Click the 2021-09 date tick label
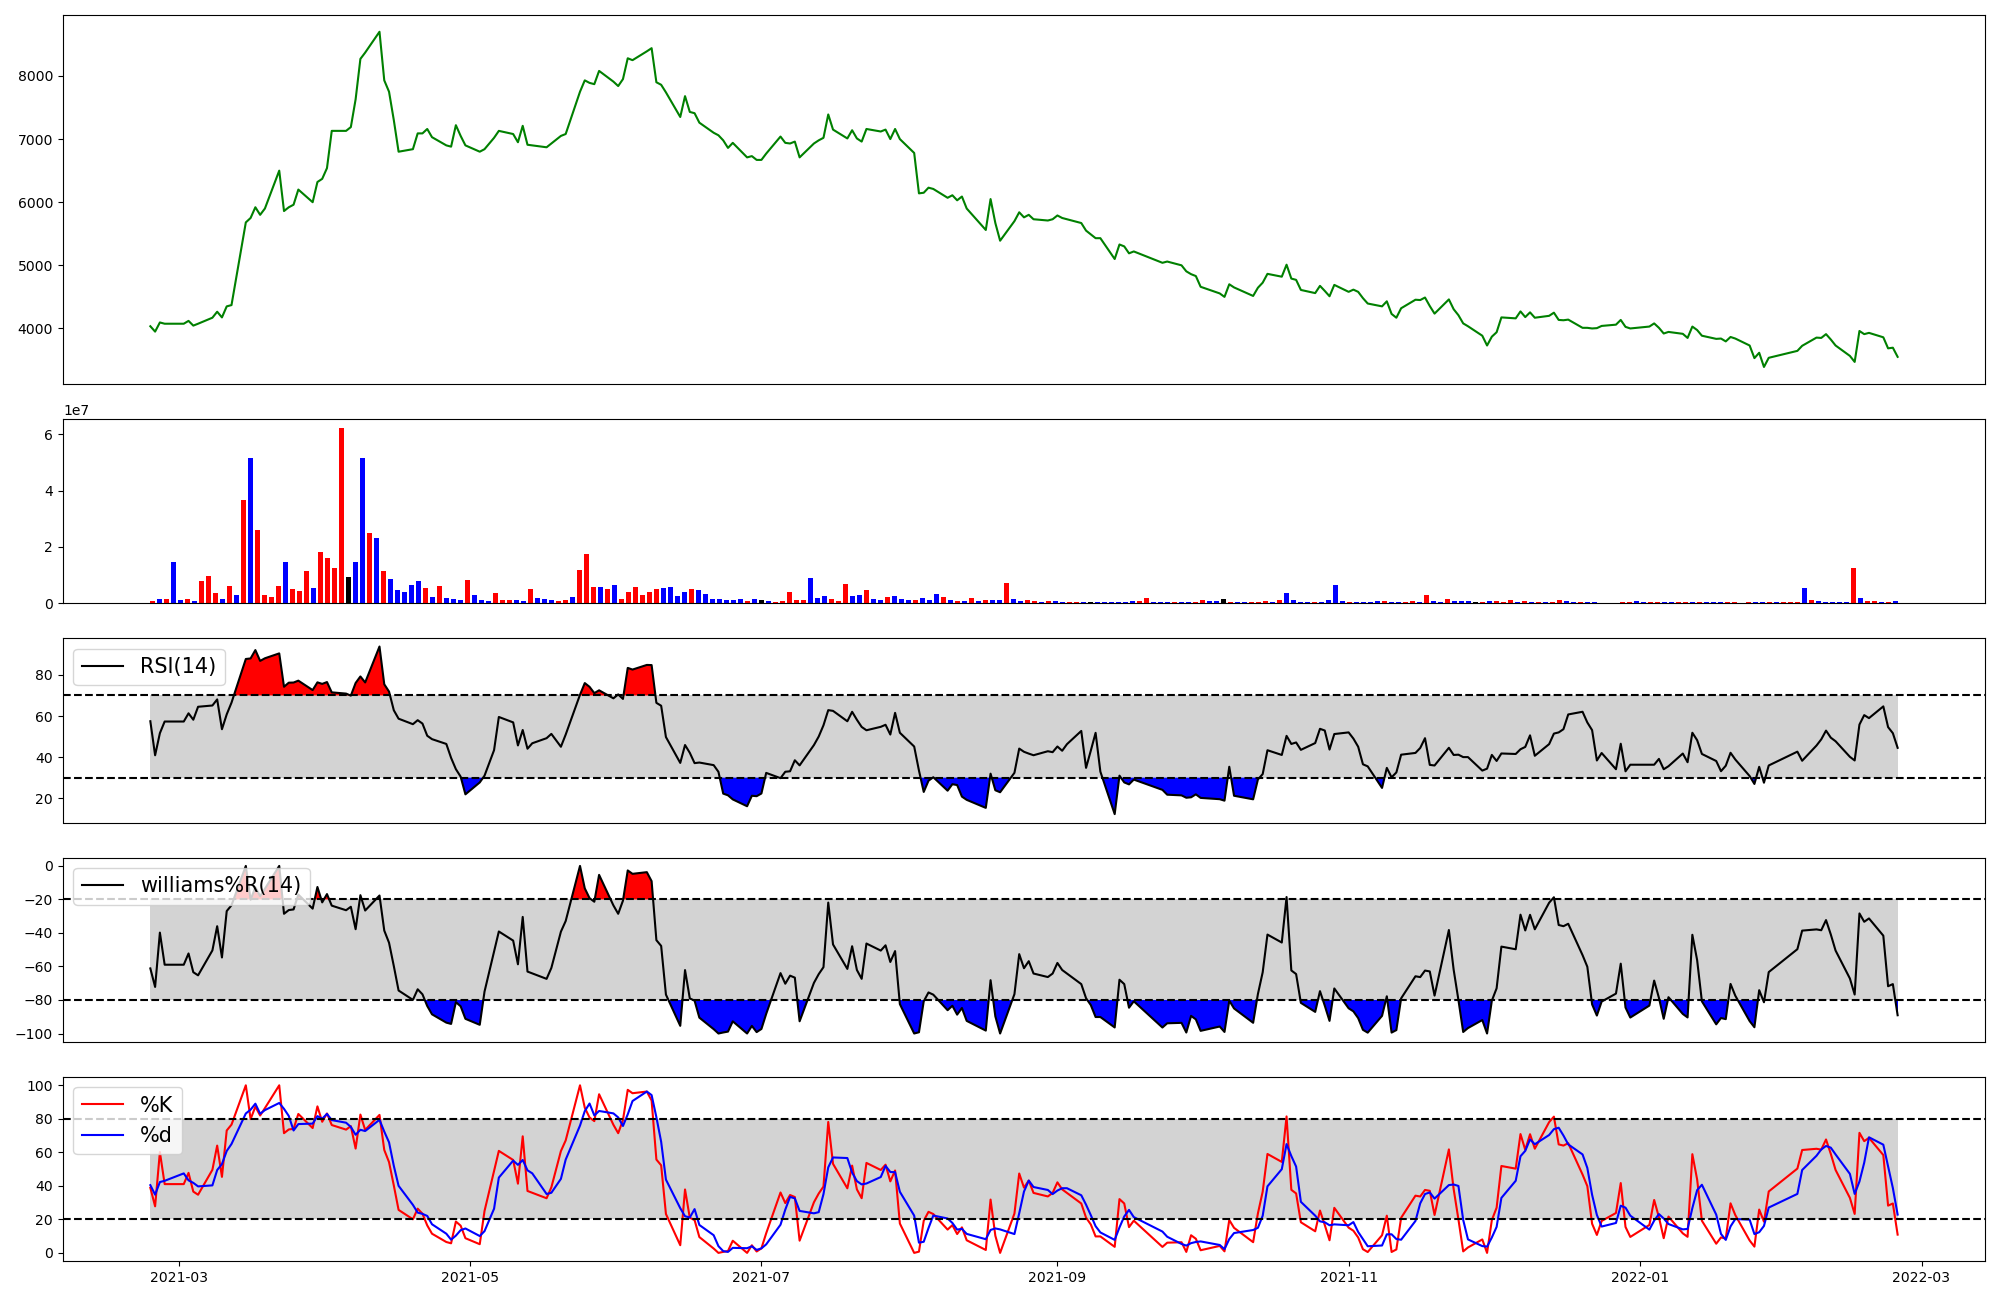Image resolution: width=2000 pixels, height=1300 pixels. point(1057,1277)
